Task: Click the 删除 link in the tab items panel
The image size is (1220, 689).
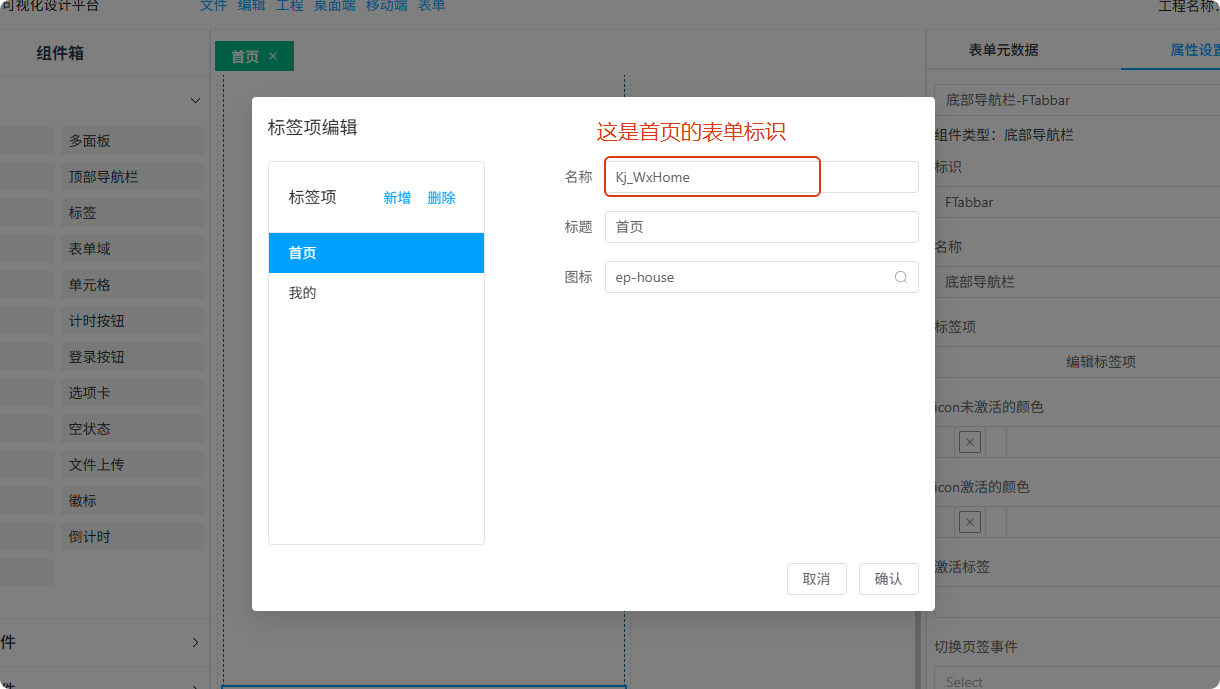Action: pyautogui.click(x=441, y=198)
